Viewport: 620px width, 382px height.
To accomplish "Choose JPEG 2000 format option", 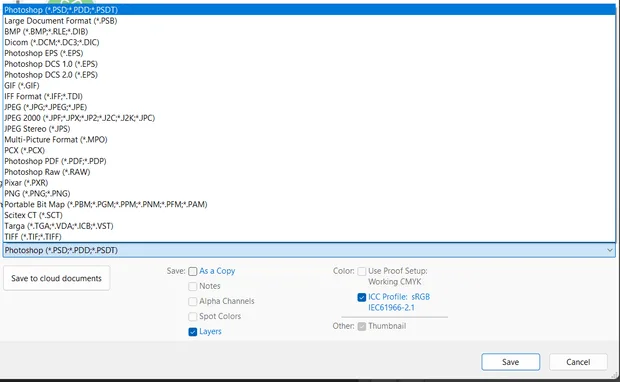I will pyautogui.click(x=309, y=118).
